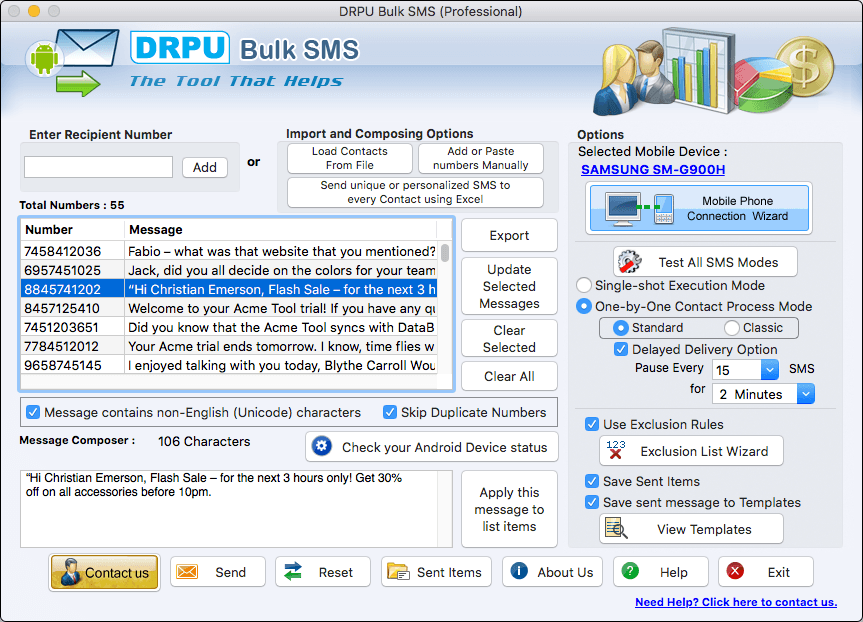Open Need Help contact us link
Image resolution: width=863 pixels, height=622 pixels.
(736, 602)
